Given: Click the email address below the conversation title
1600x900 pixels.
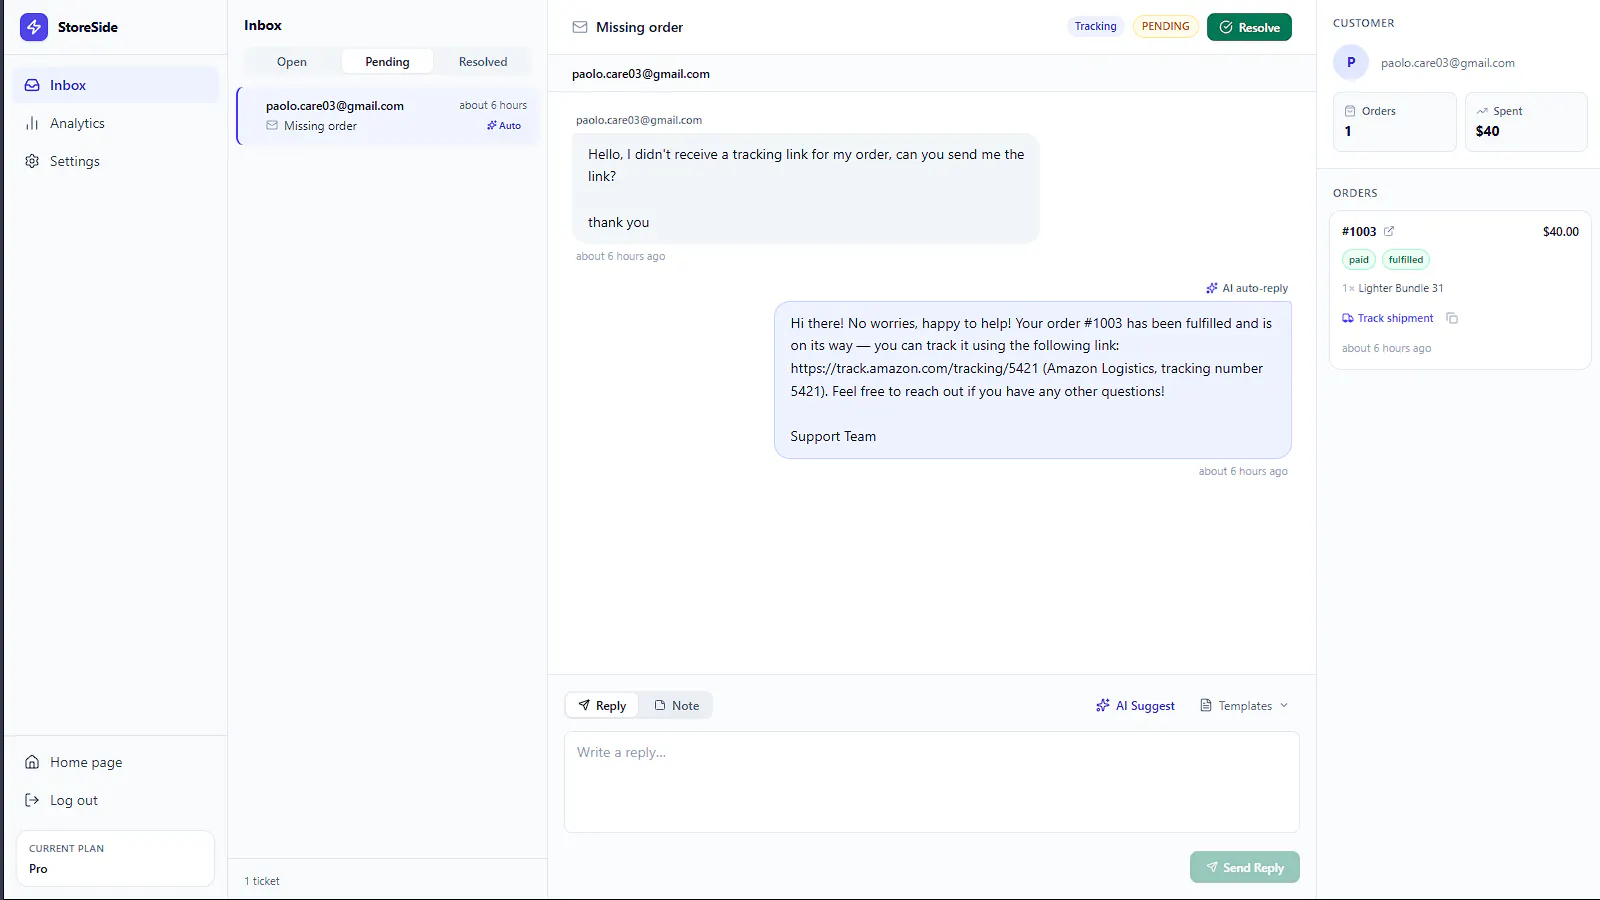Looking at the screenshot, I should coord(641,74).
